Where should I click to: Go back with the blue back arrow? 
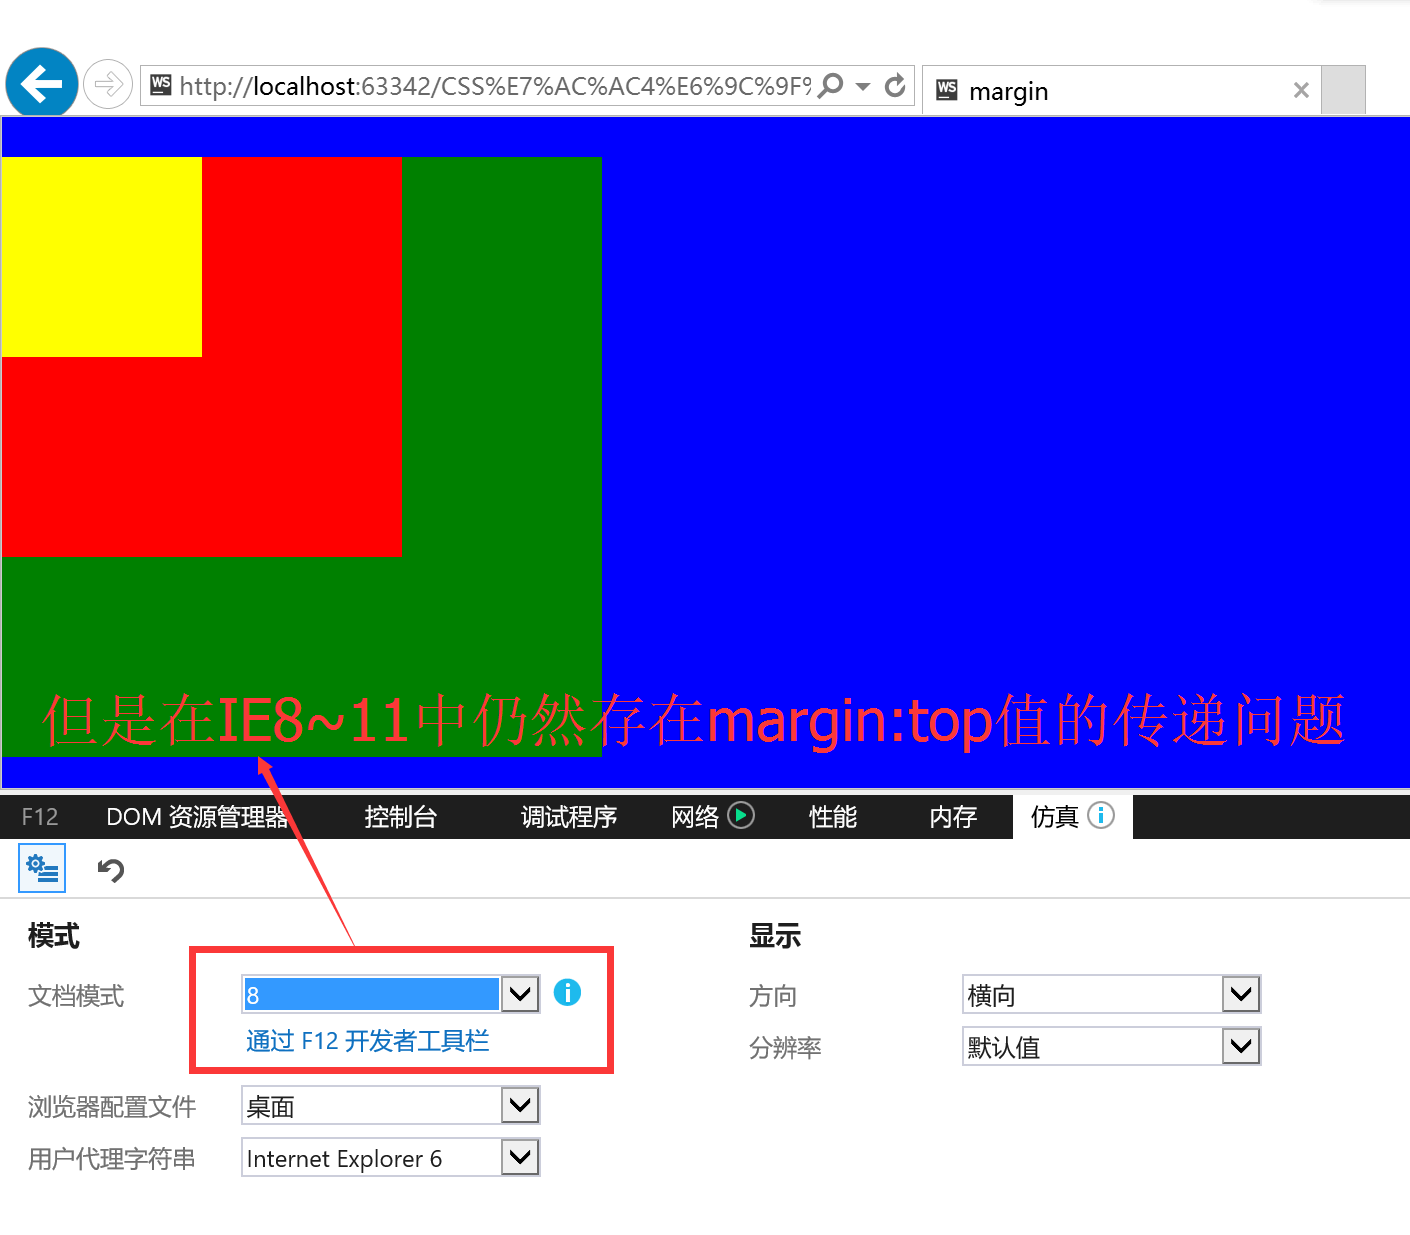[x=42, y=83]
